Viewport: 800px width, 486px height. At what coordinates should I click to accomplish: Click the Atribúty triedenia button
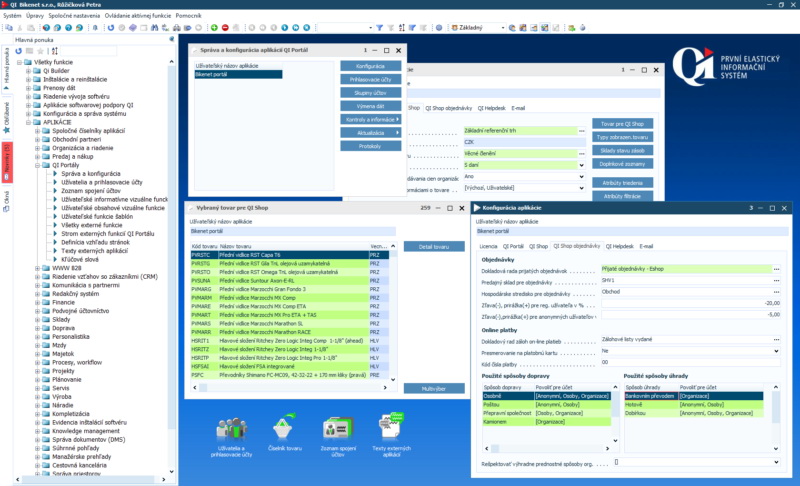(x=622, y=183)
